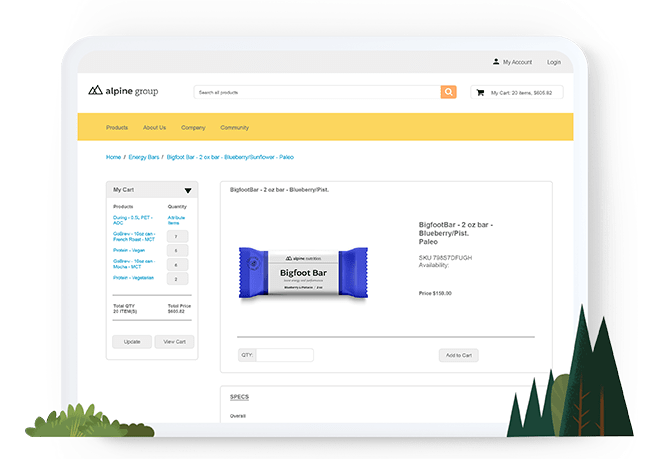Click the orange search magnifier button
Image resolution: width=650 pixels, height=459 pixels.
coord(449,92)
